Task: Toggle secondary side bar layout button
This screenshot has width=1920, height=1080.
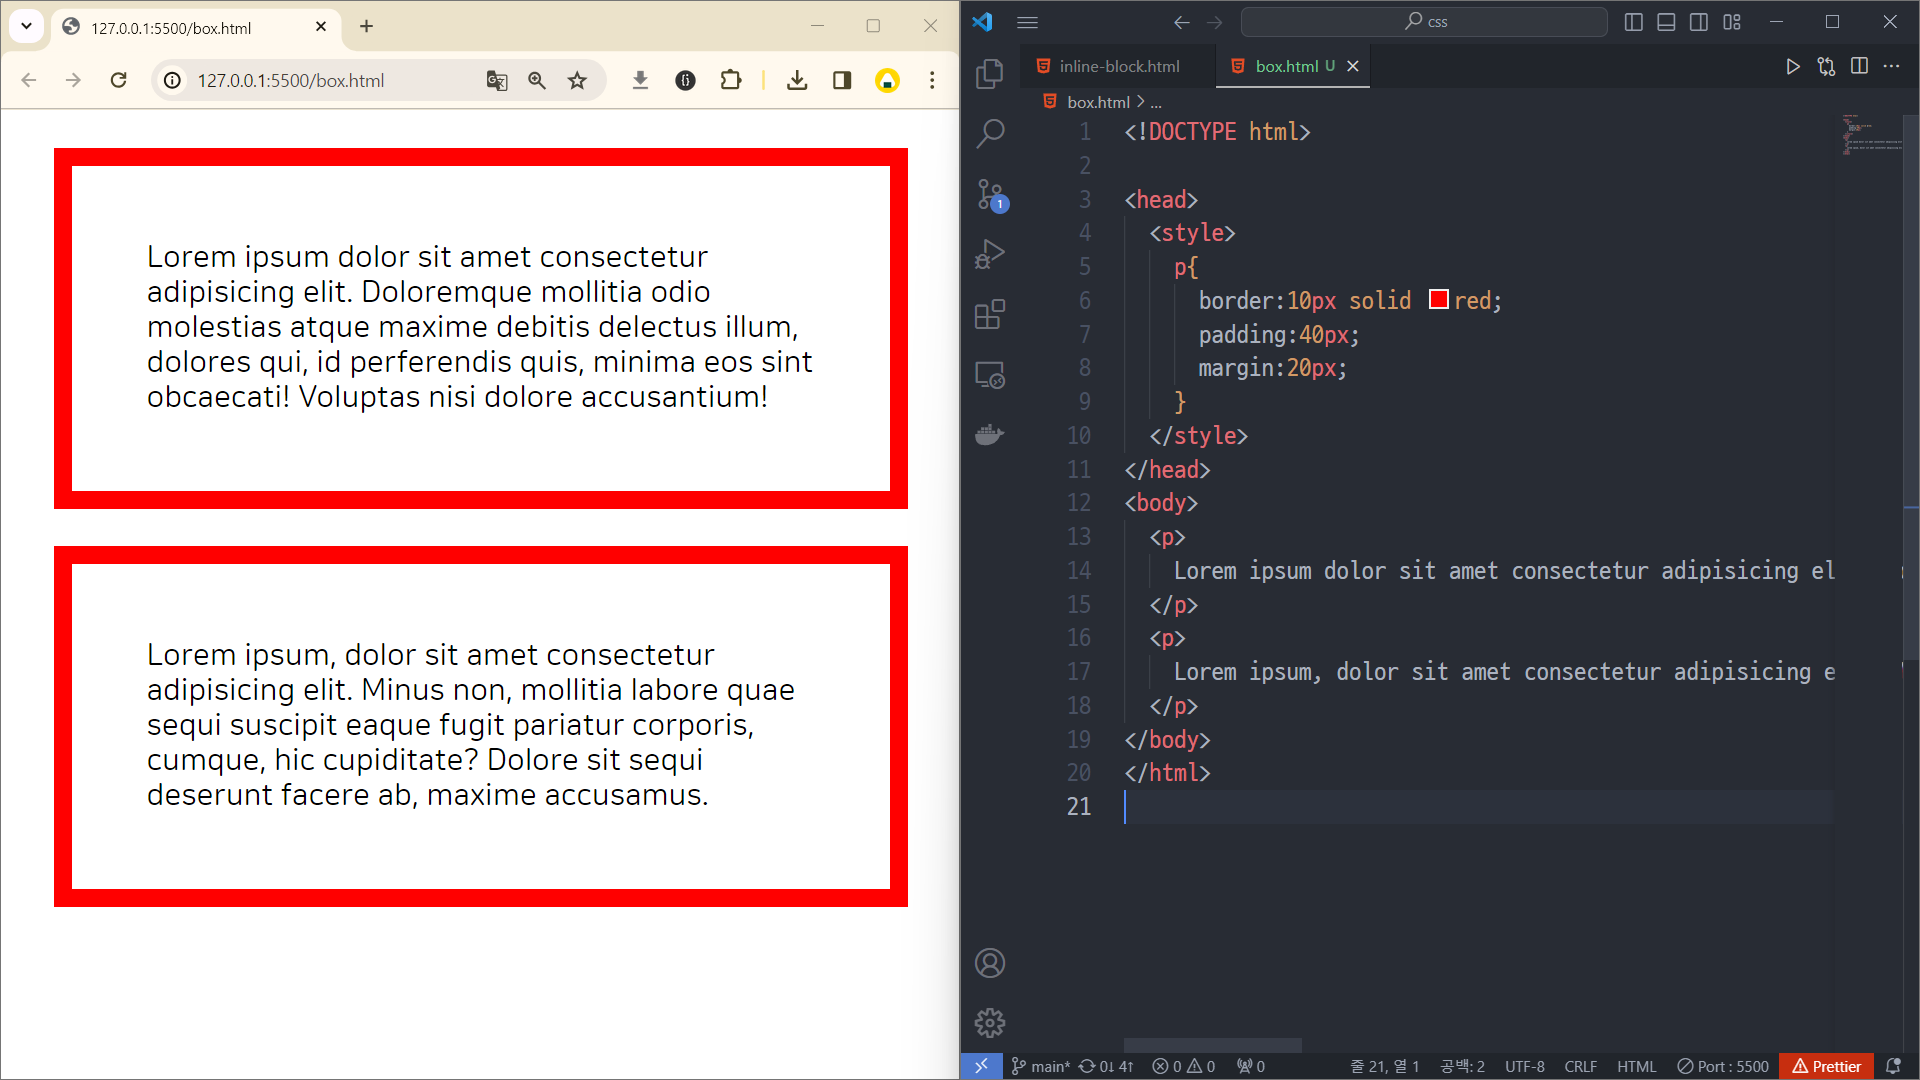Action: [x=1699, y=22]
